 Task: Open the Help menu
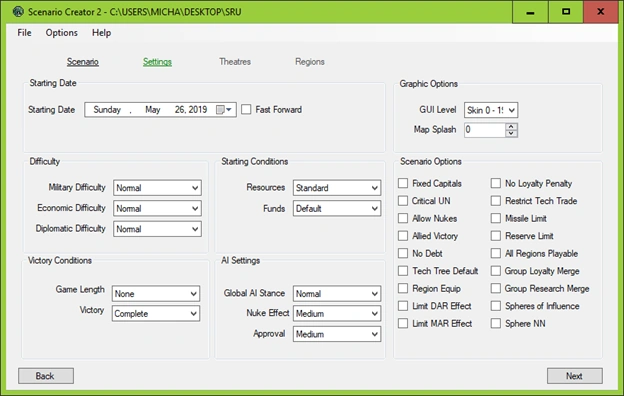pos(101,33)
